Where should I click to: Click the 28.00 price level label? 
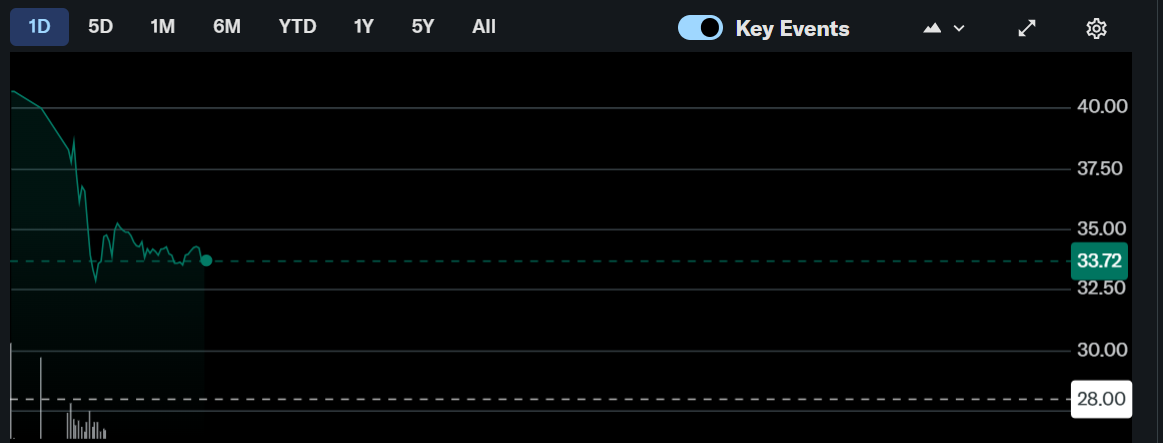1101,399
